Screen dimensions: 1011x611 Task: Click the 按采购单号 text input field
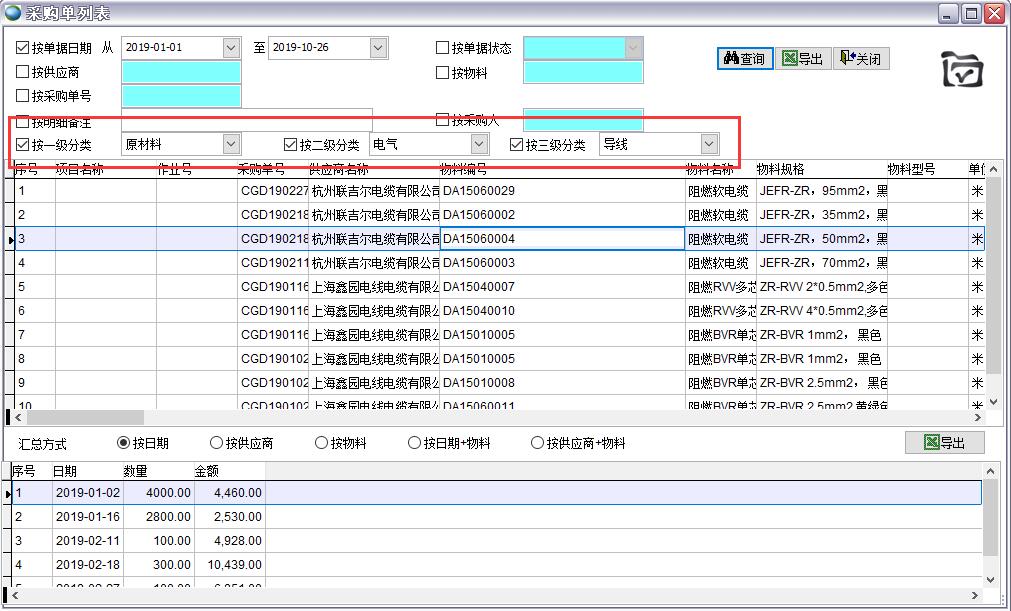tap(181, 96)
